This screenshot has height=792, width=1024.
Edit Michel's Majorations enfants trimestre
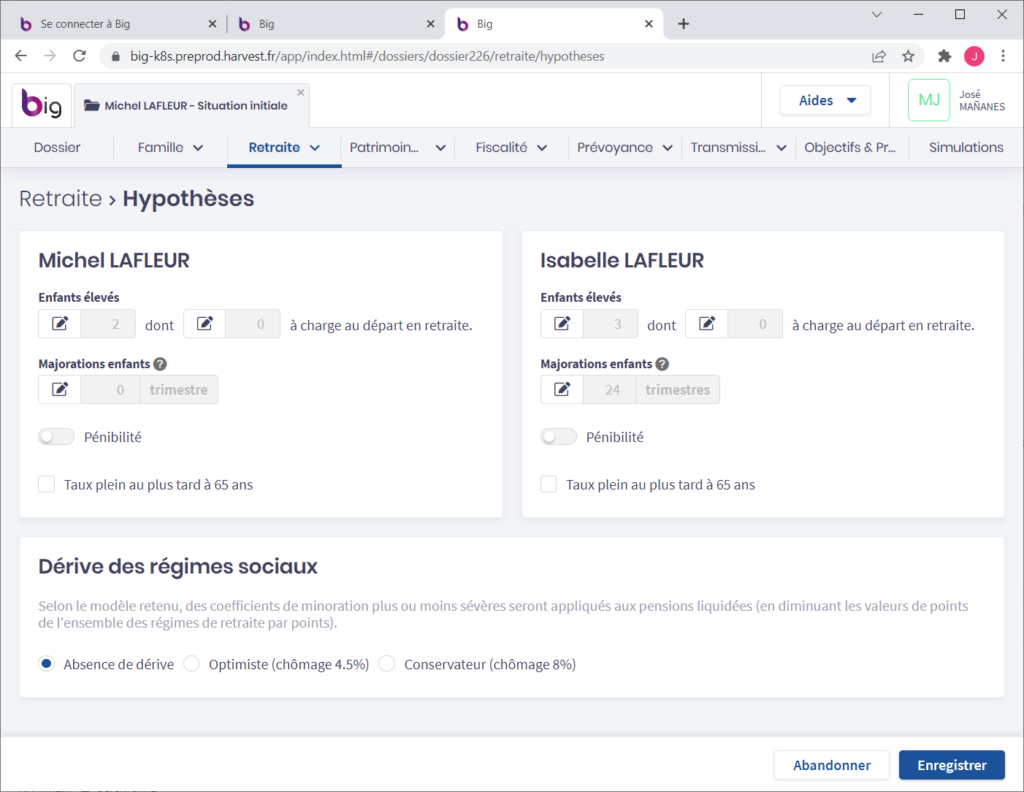coord(60,389)
